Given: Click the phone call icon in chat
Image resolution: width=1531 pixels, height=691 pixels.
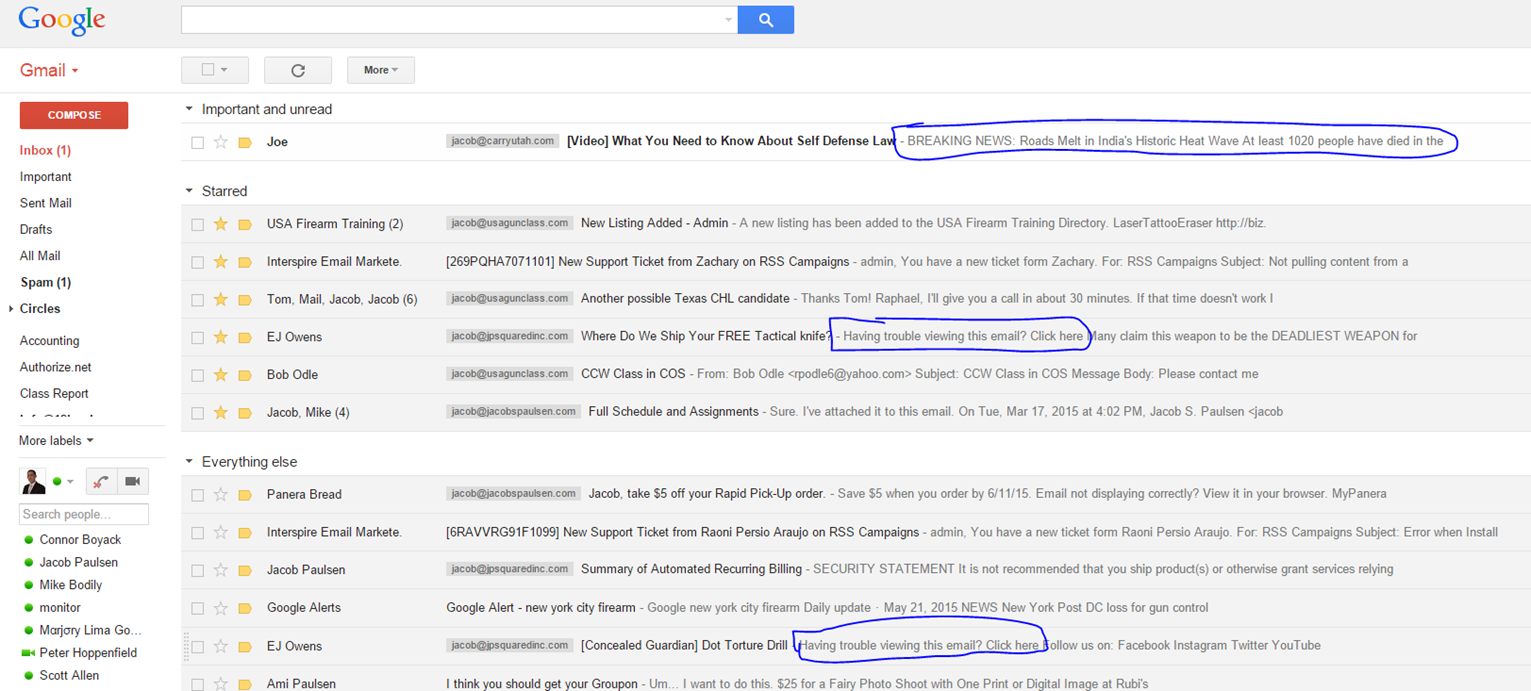Looking at the screenshot, I should pyautogui.click(x=100, y=482).
